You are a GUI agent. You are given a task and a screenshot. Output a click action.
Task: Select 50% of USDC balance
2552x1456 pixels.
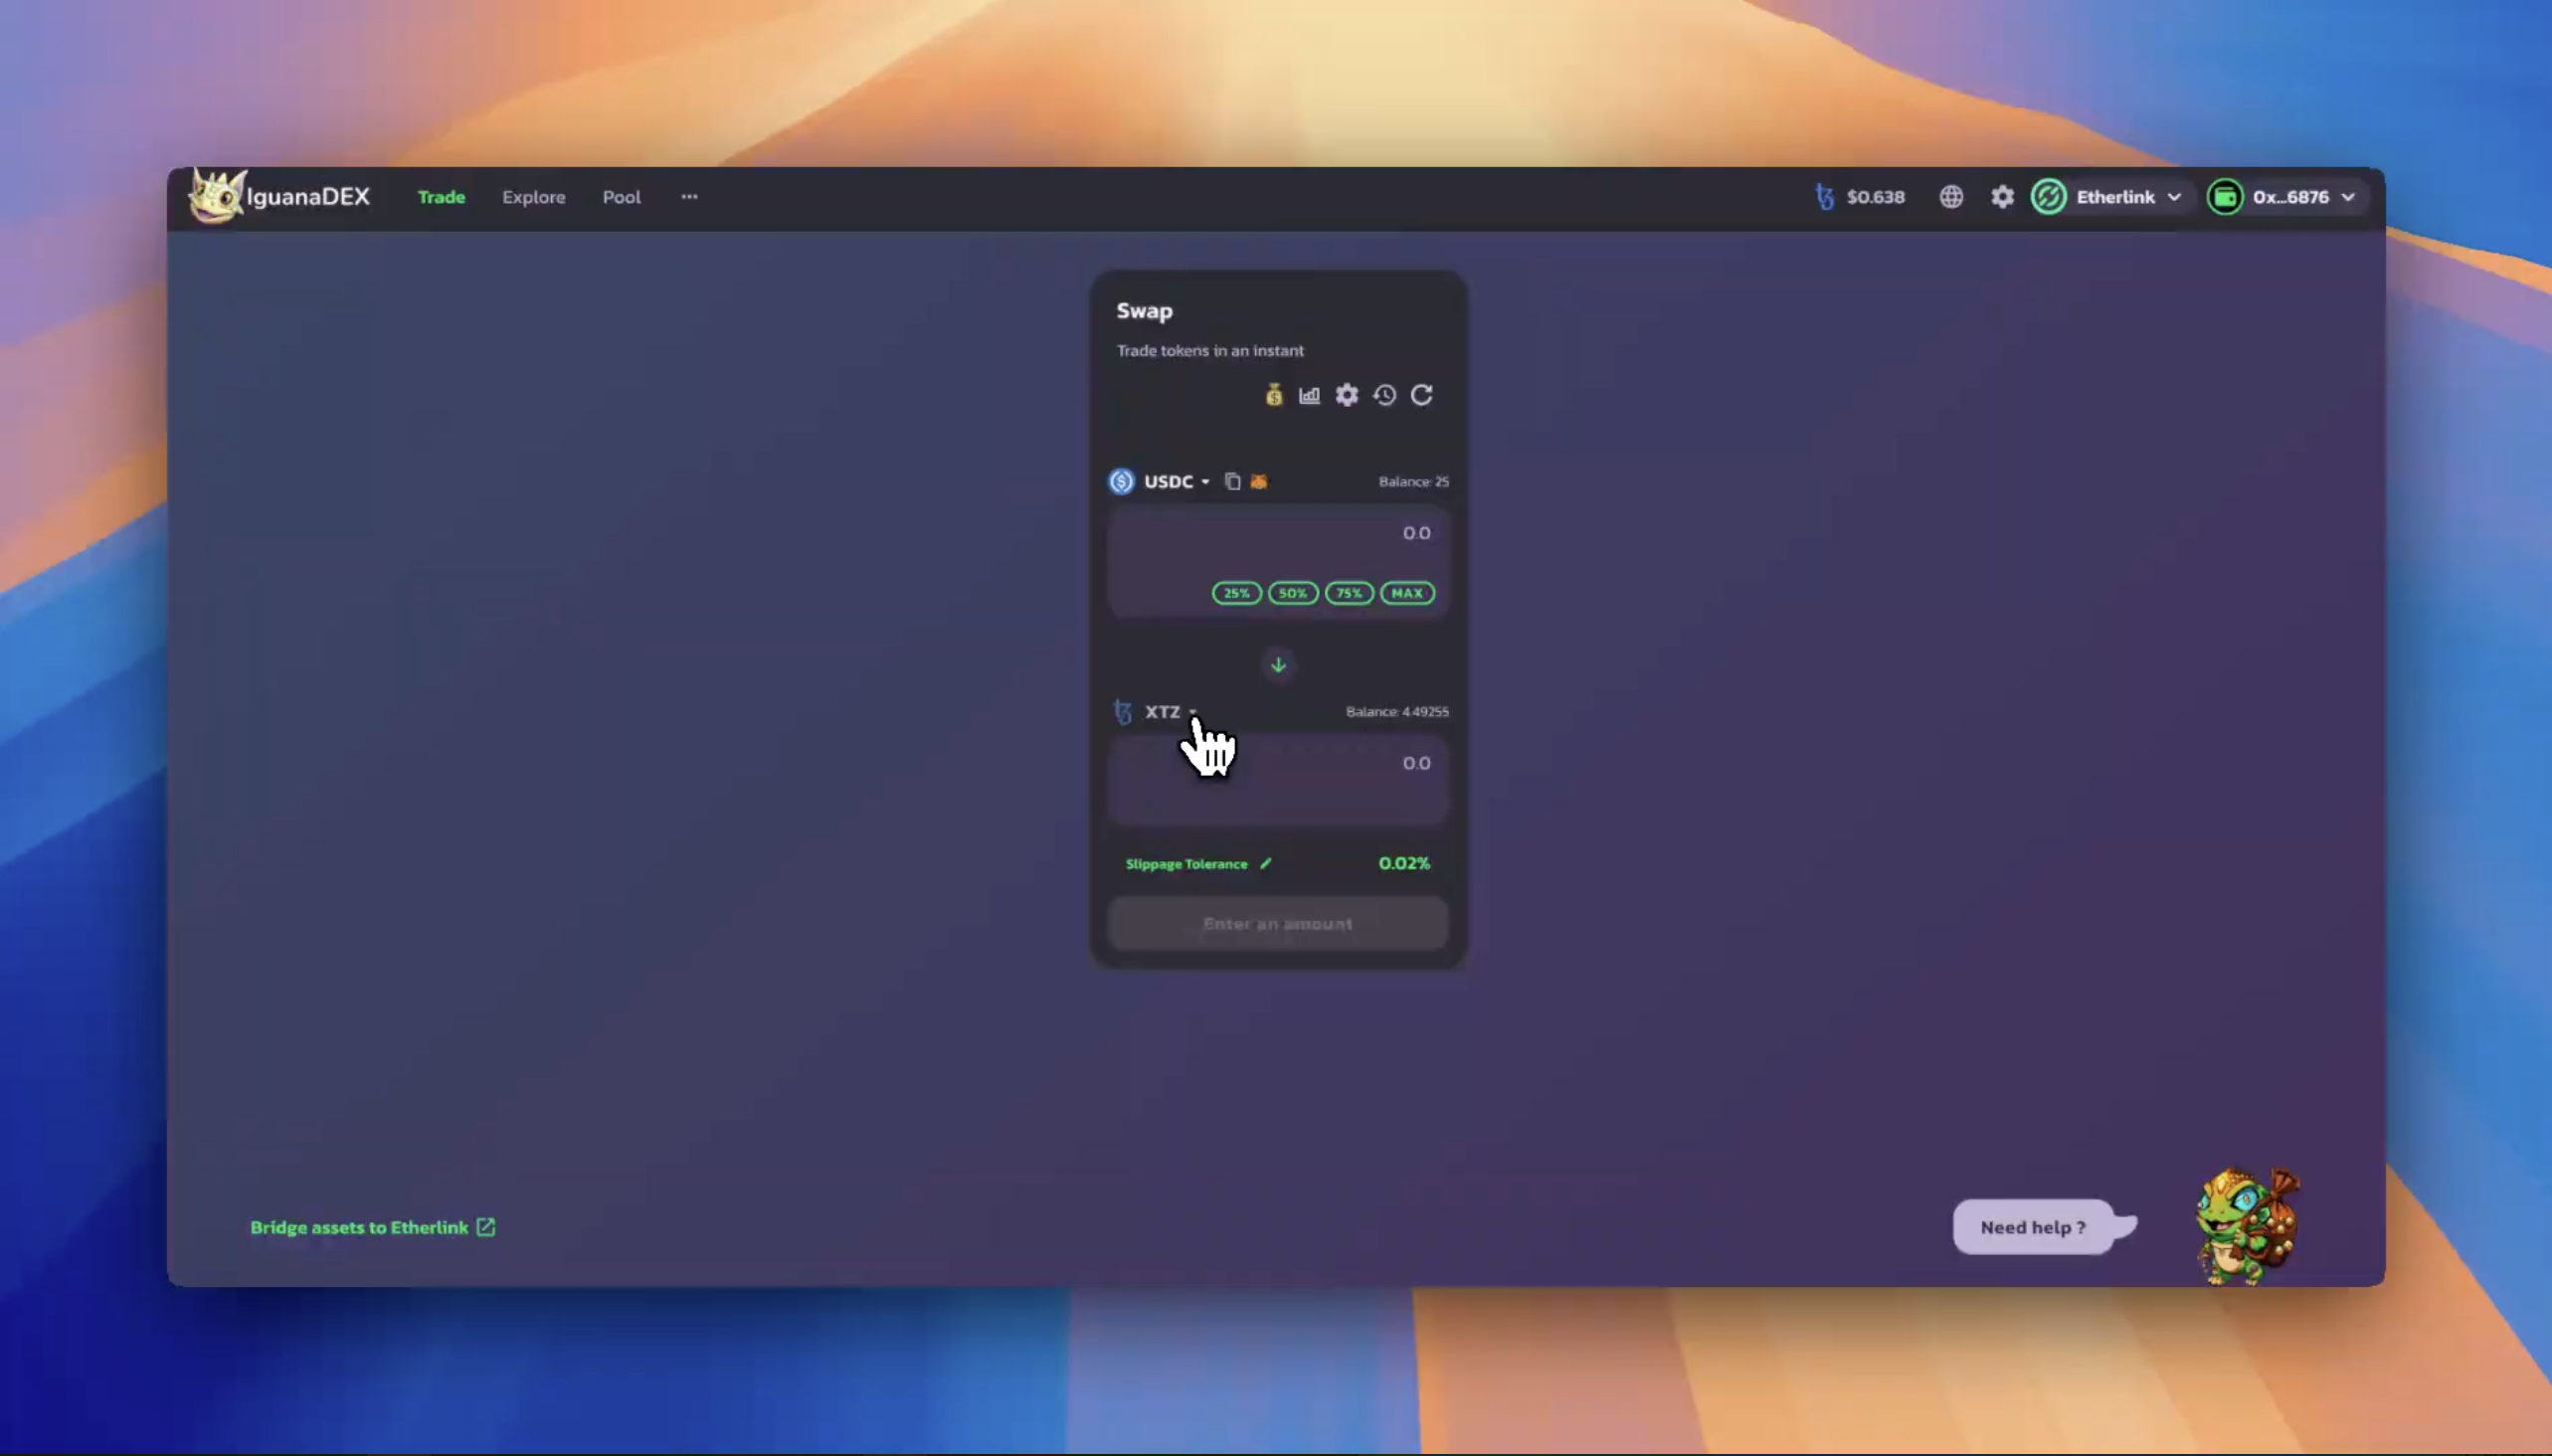(x=1292, y=593)
